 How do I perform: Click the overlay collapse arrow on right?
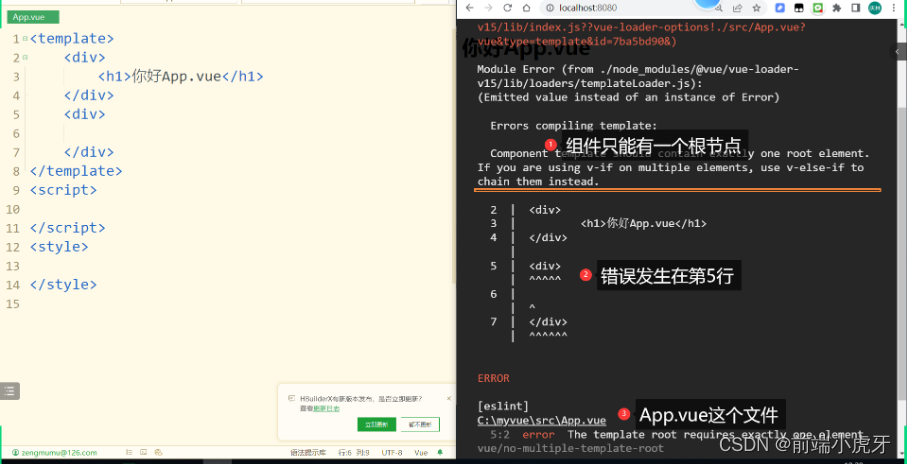(898, 51)
